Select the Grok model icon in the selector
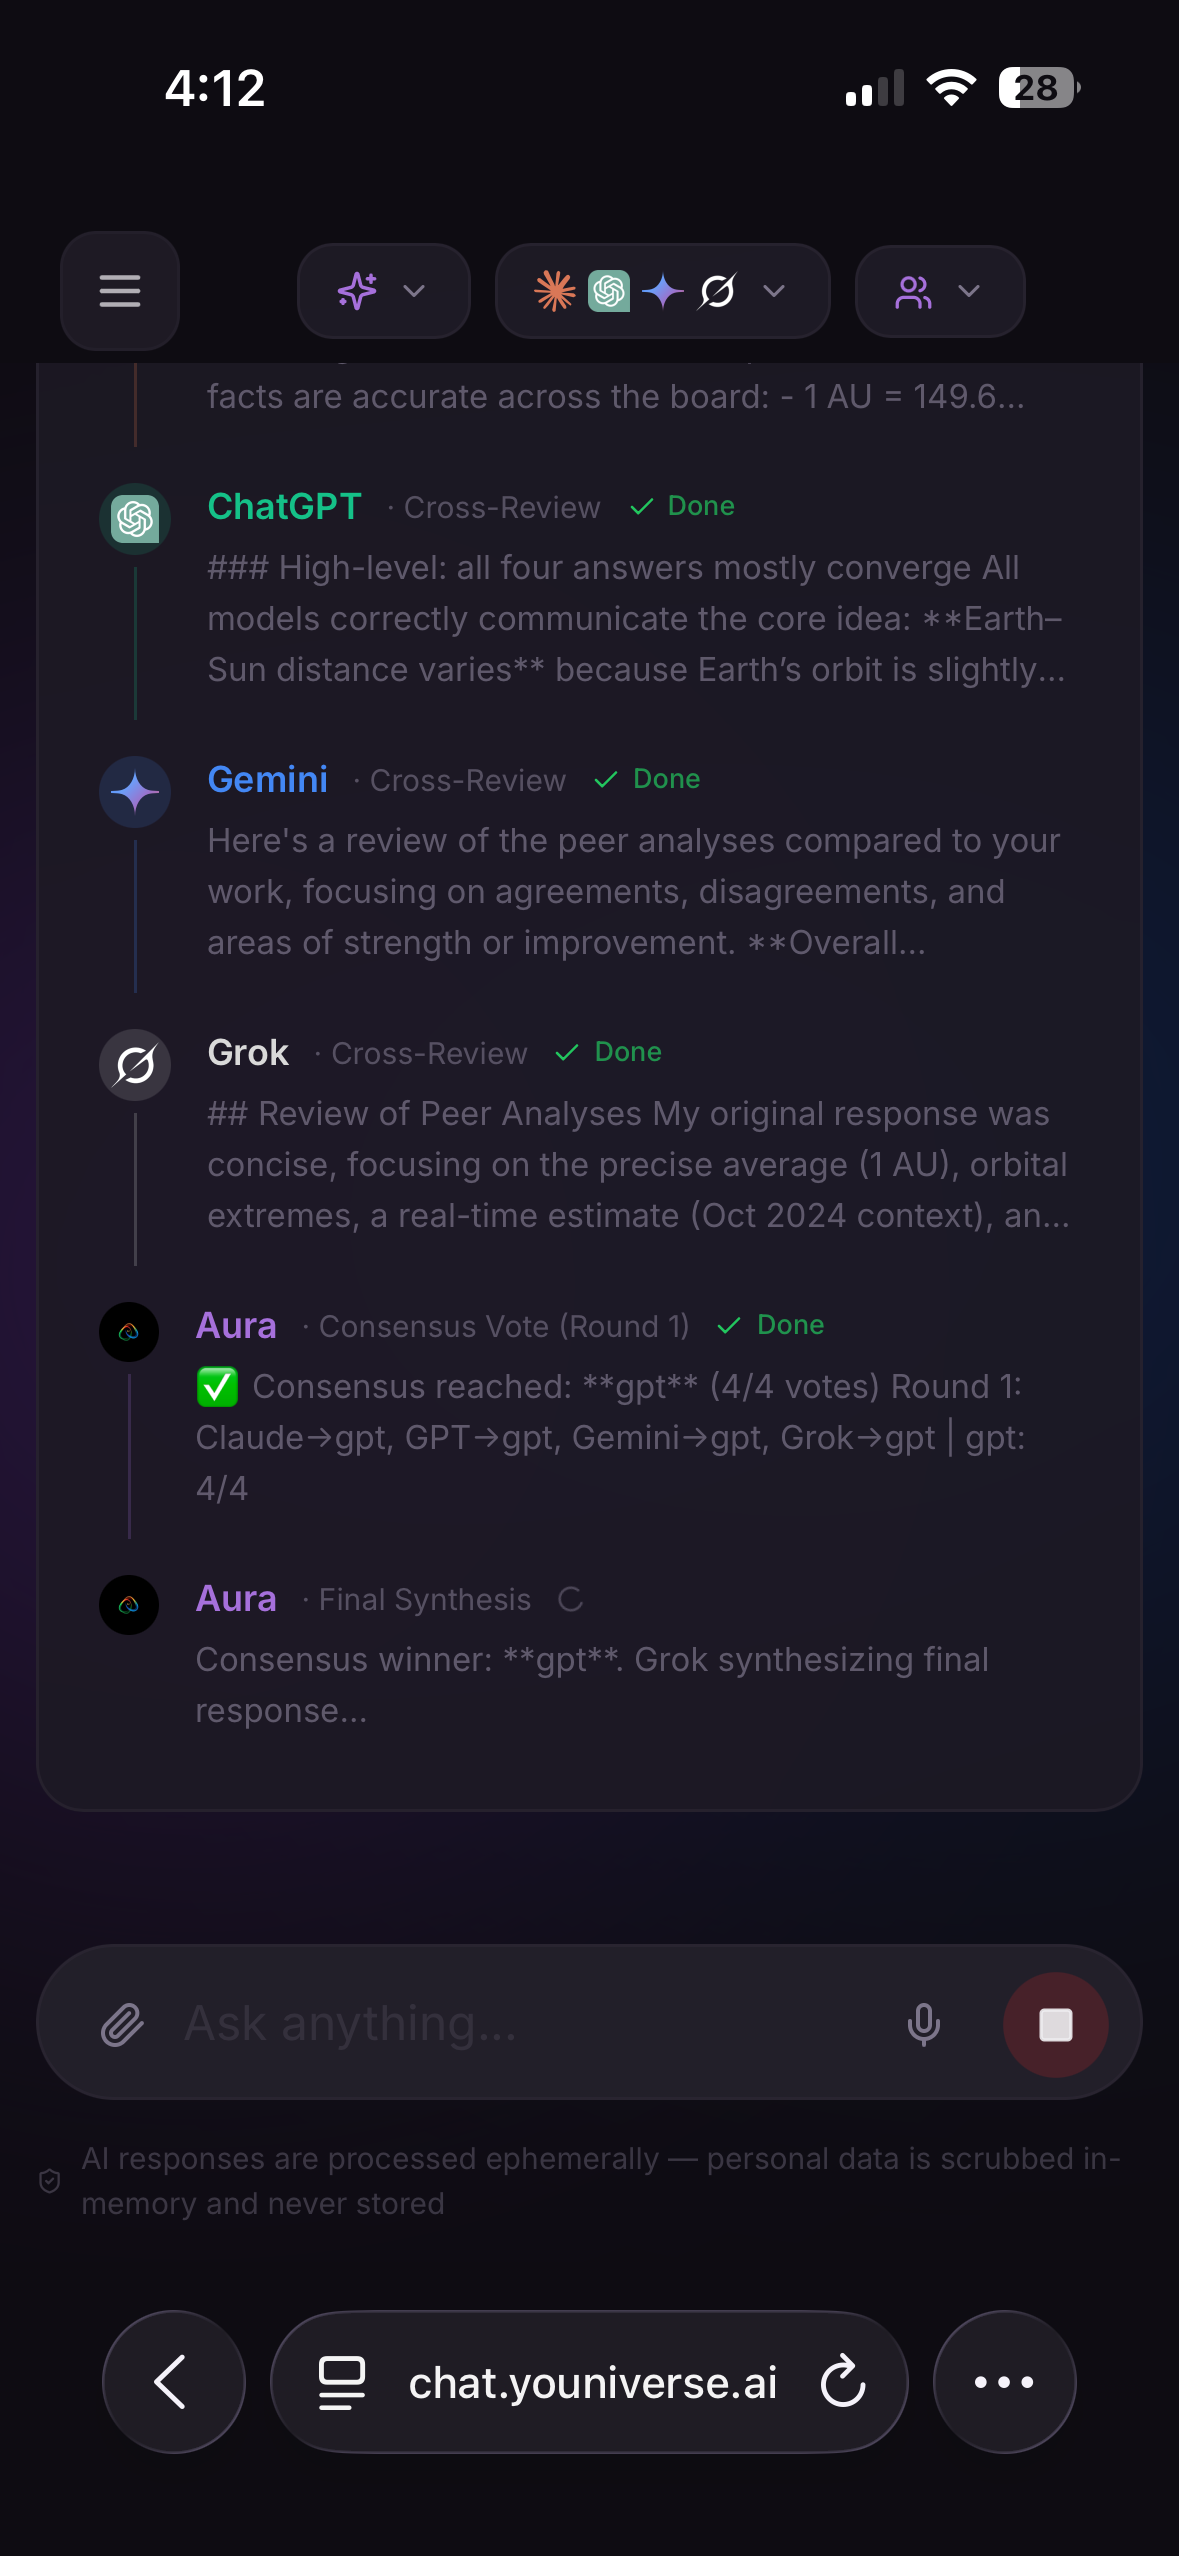This screenshot has width=1179, height=2556. pos(719,291)
